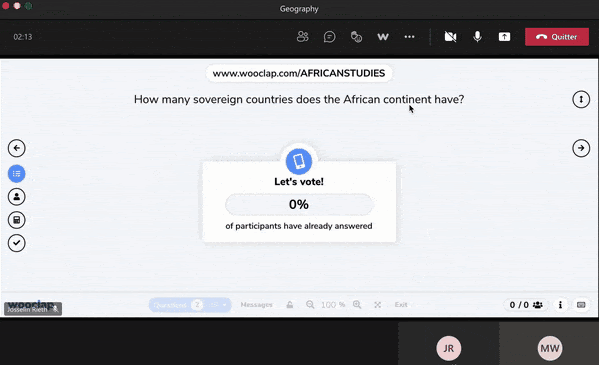The height and width of the screenshot is (365, 600).
Task: Open the info icon in the bottom bar
Action: (x=560, y=305)
